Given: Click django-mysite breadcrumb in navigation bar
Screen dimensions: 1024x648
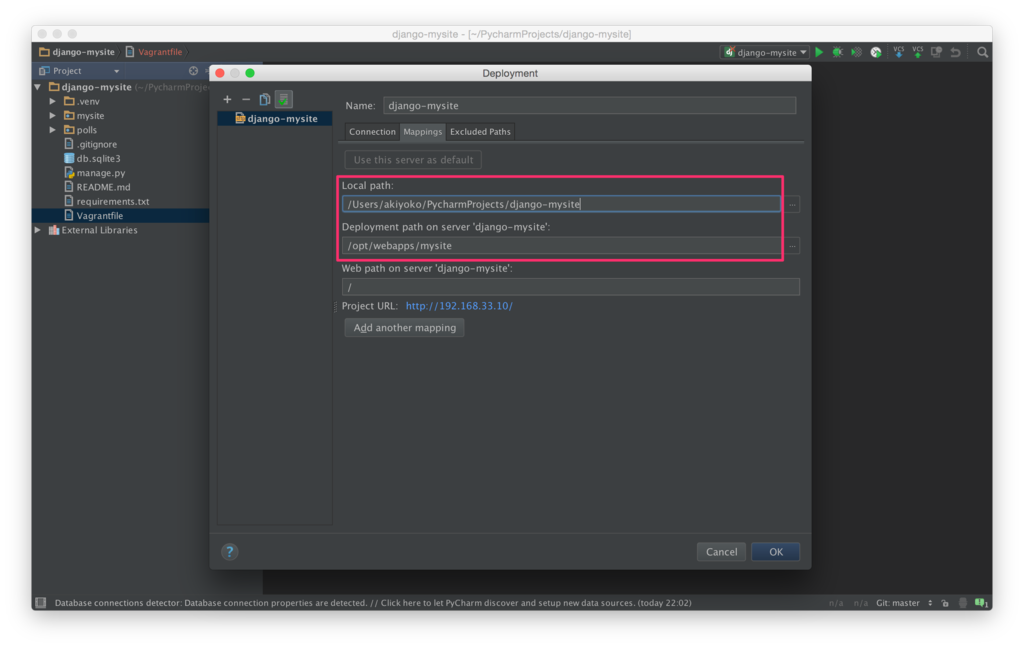Looking at the screenshot, I should [77, 52].
